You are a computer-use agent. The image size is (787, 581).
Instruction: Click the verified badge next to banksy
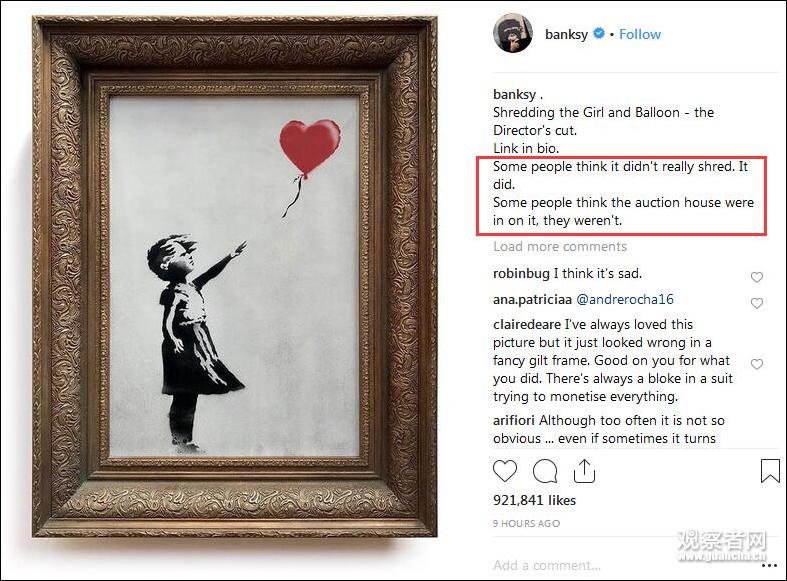click(x=599, y=34)
